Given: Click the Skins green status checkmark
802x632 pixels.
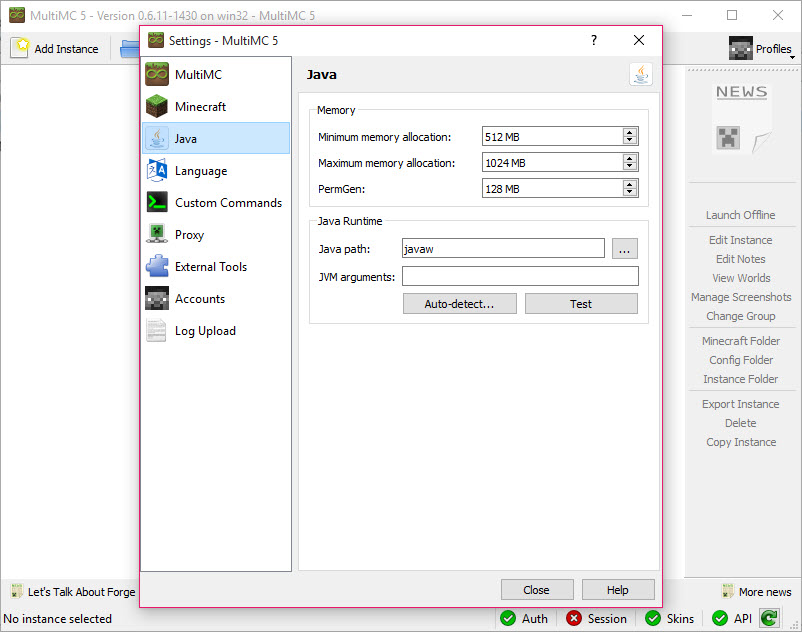Looking at the screenshot, I should tap(653, 618).
